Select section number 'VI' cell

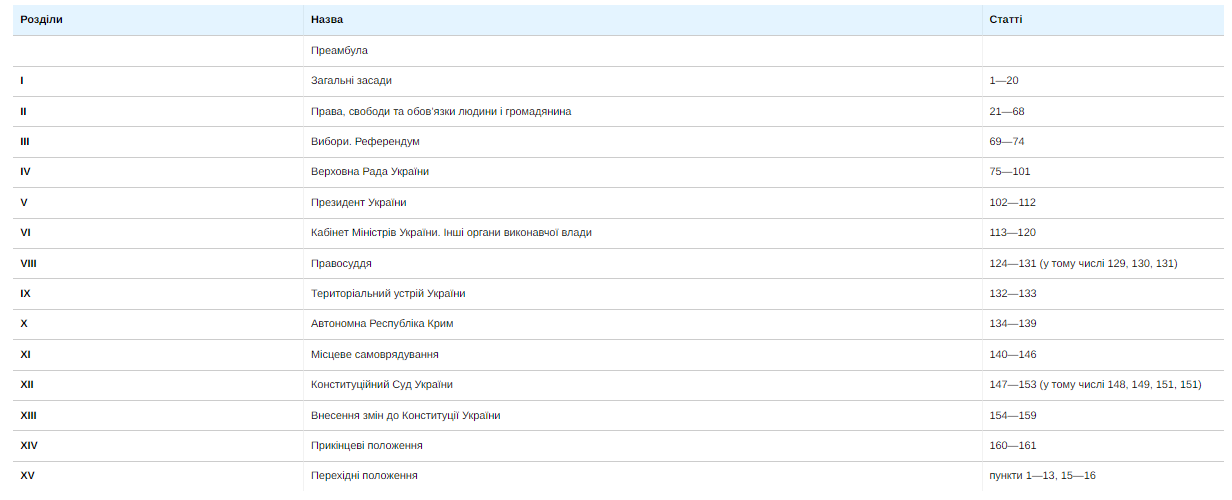click(x=158, y=233)
